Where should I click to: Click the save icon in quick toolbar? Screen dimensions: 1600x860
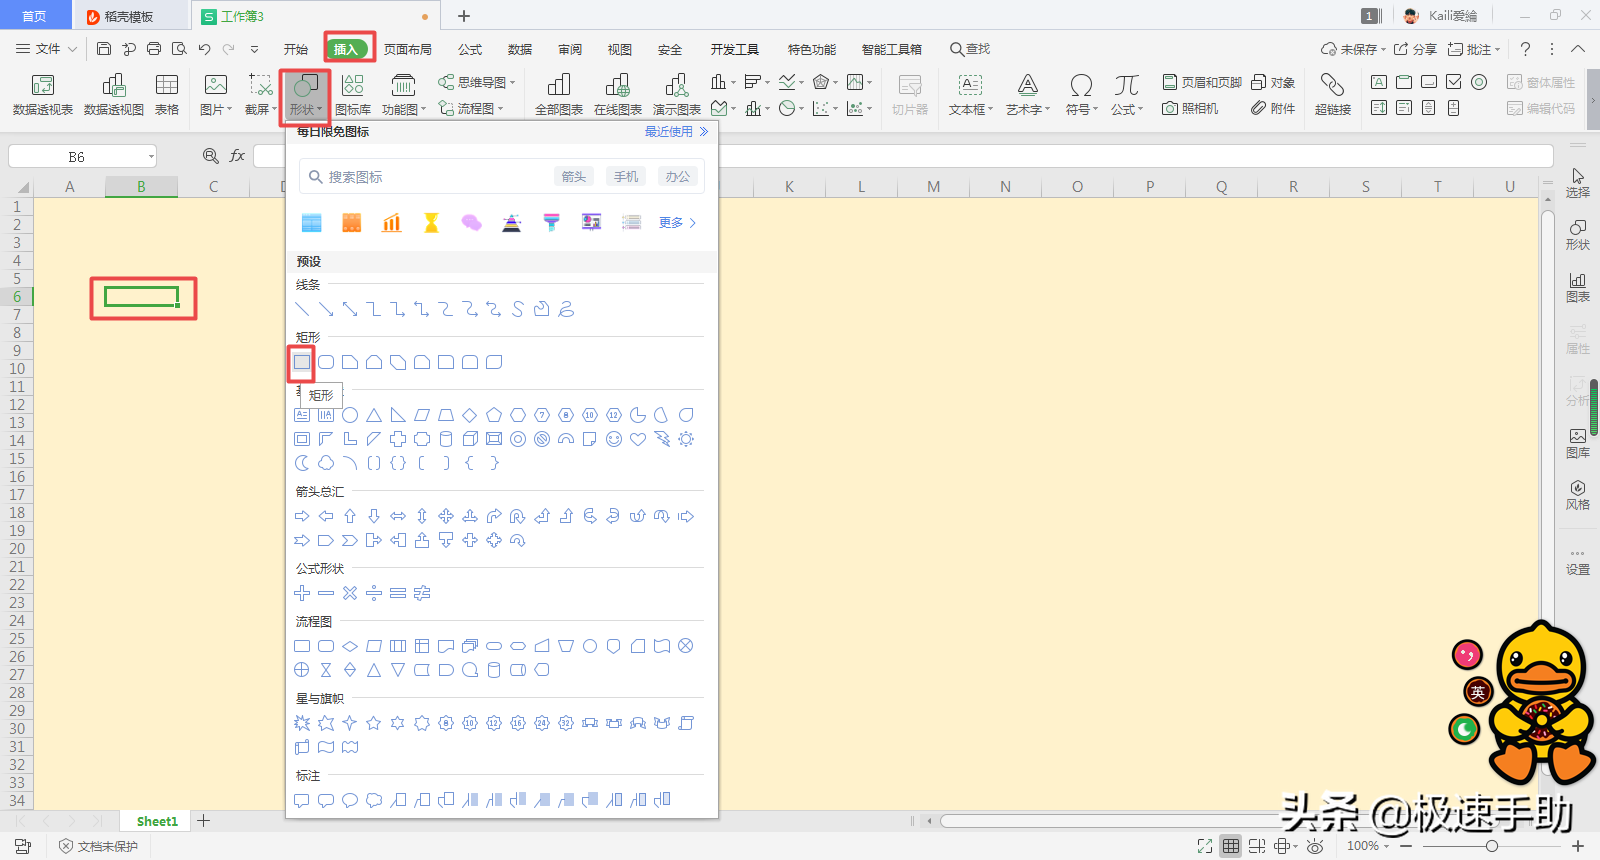[x=104, y=49]
